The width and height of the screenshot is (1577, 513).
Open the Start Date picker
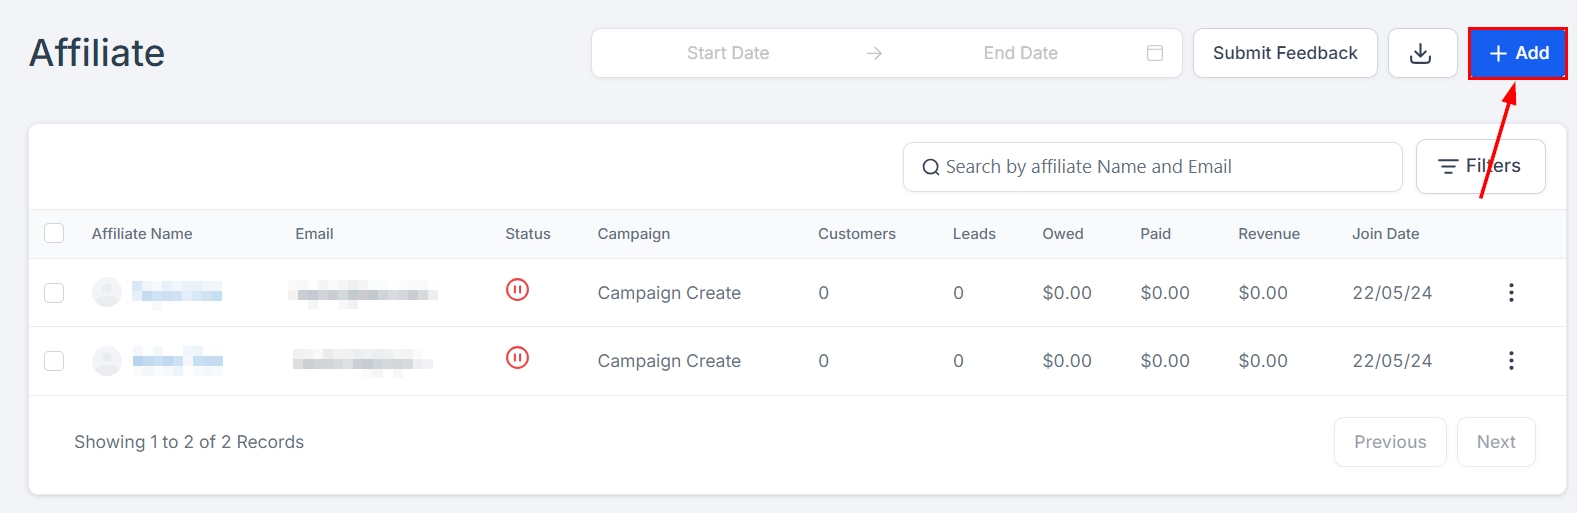point(727,53)
